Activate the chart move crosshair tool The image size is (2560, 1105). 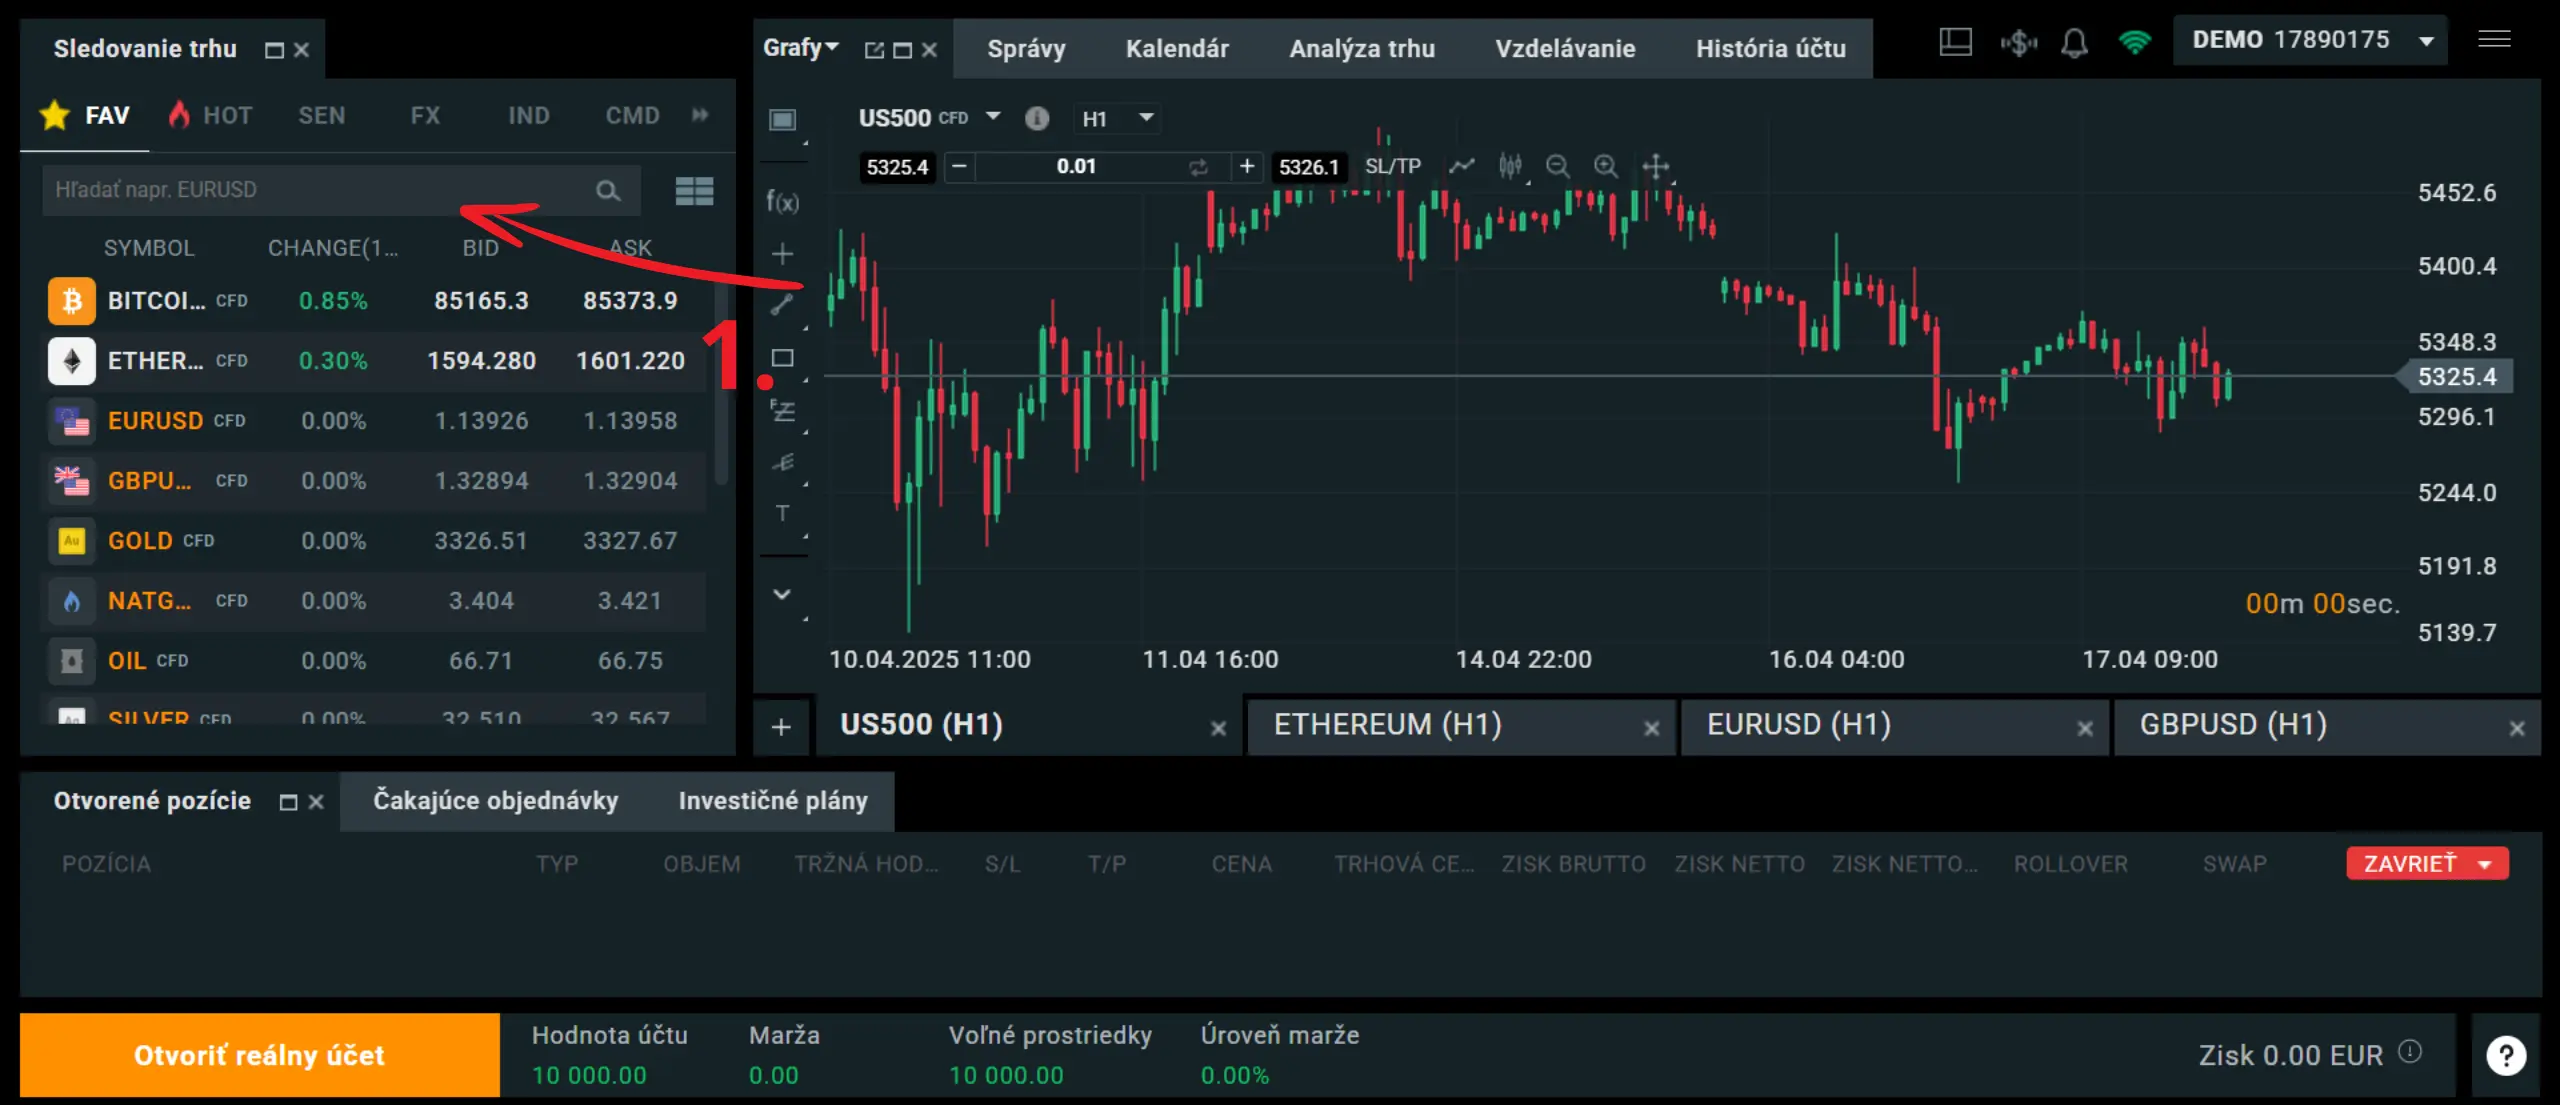[1655, 166]
